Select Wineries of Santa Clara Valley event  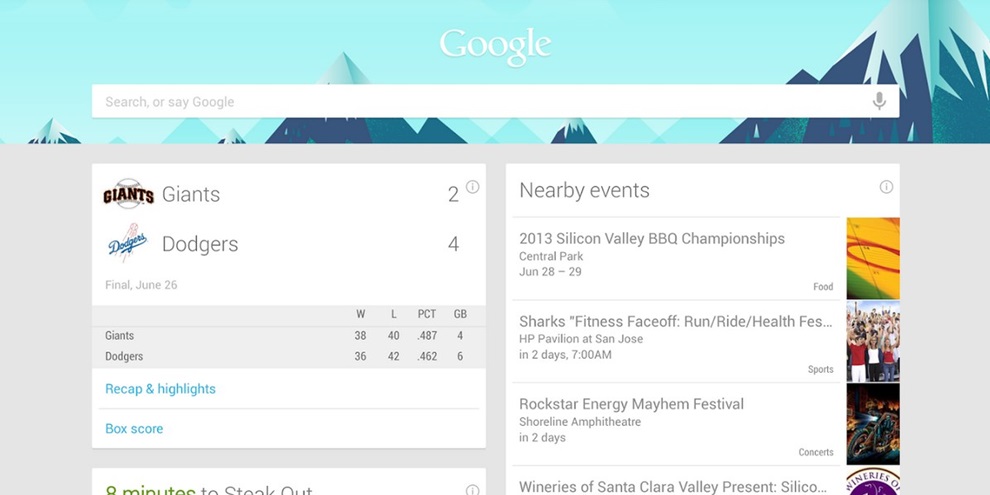pos(672,487)
